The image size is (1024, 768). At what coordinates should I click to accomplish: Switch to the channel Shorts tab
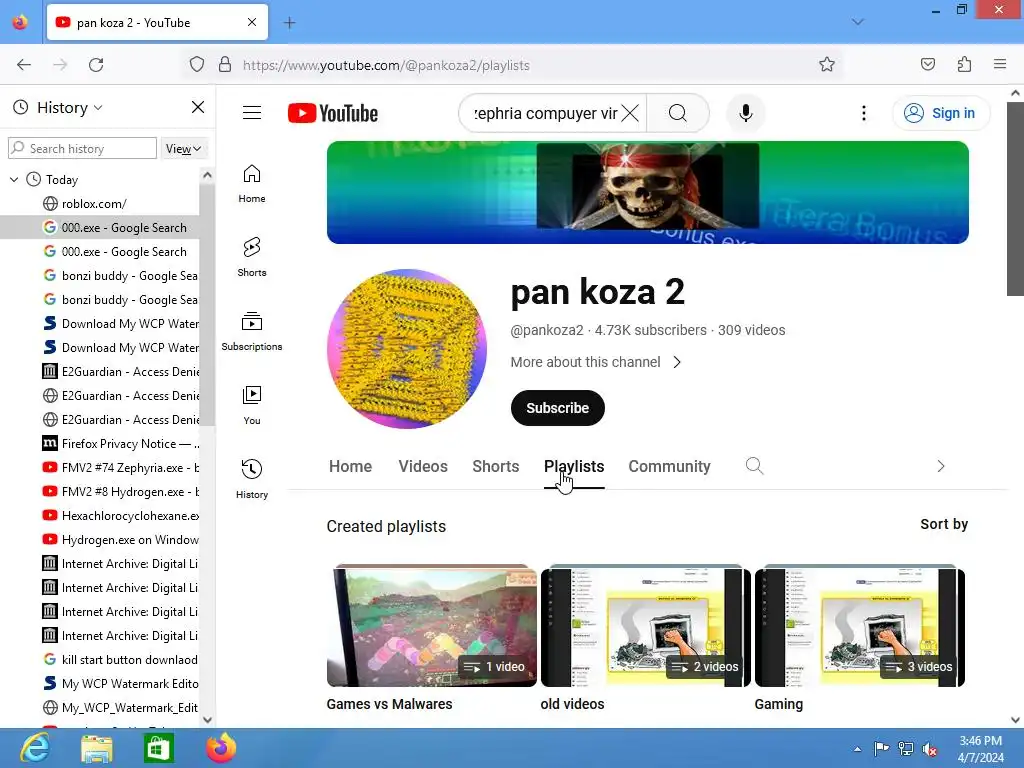496,466
